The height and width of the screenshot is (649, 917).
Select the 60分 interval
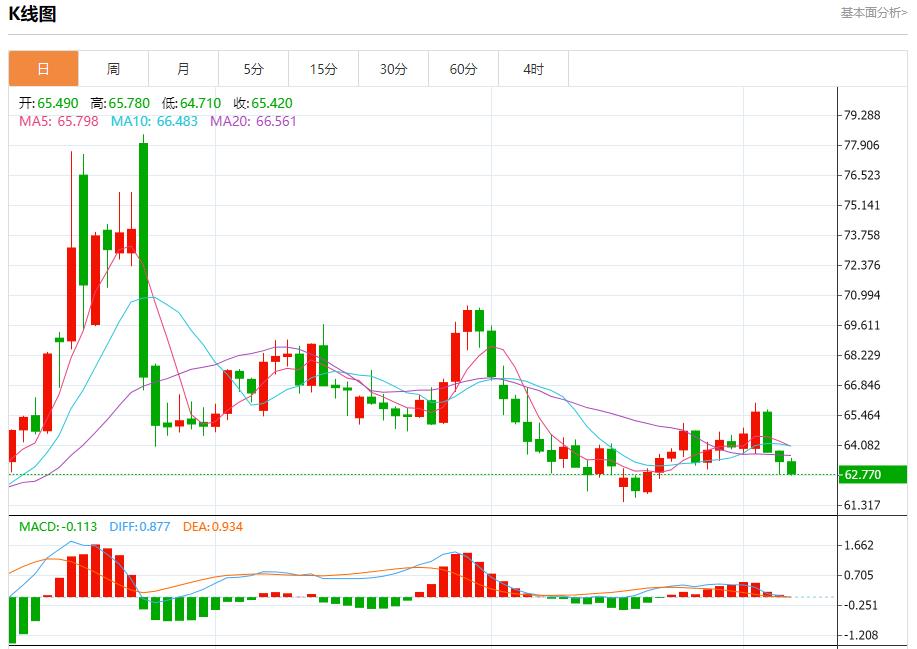[x=464, y=68]
